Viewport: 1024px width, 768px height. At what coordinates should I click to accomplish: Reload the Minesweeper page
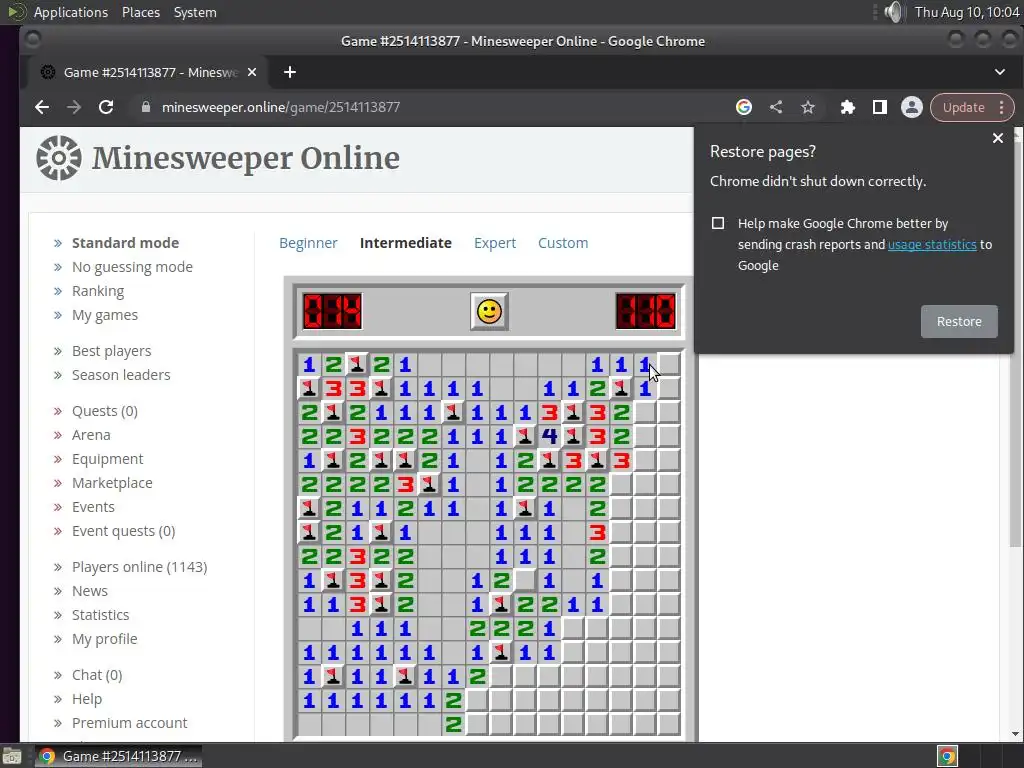click(106, 107)
